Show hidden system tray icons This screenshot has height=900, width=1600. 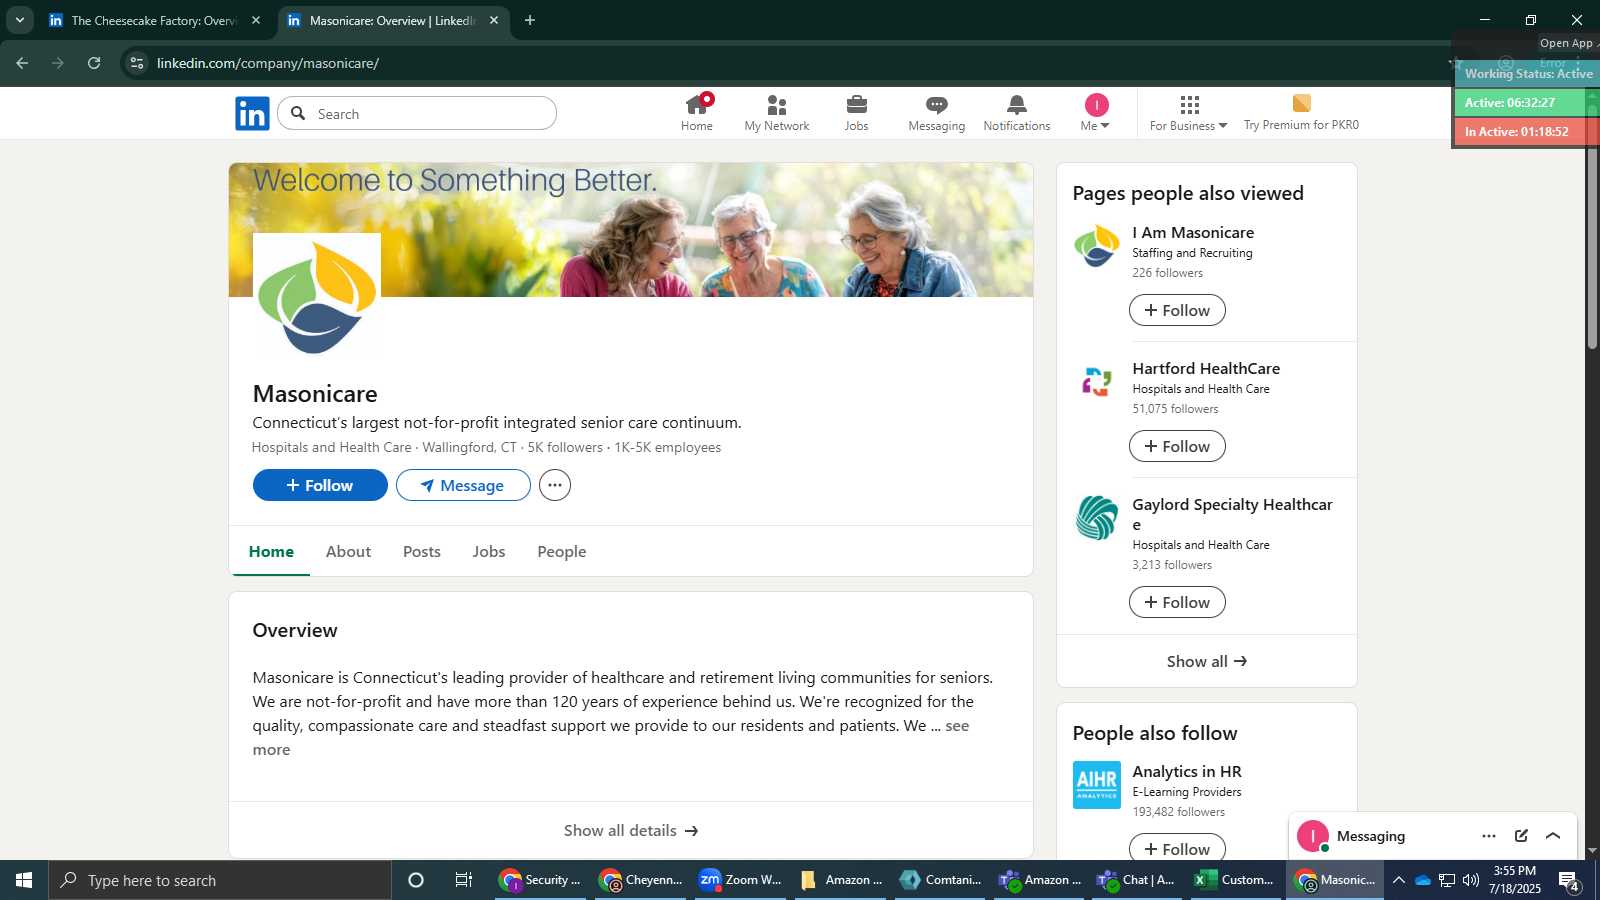tap(1398, 880)
